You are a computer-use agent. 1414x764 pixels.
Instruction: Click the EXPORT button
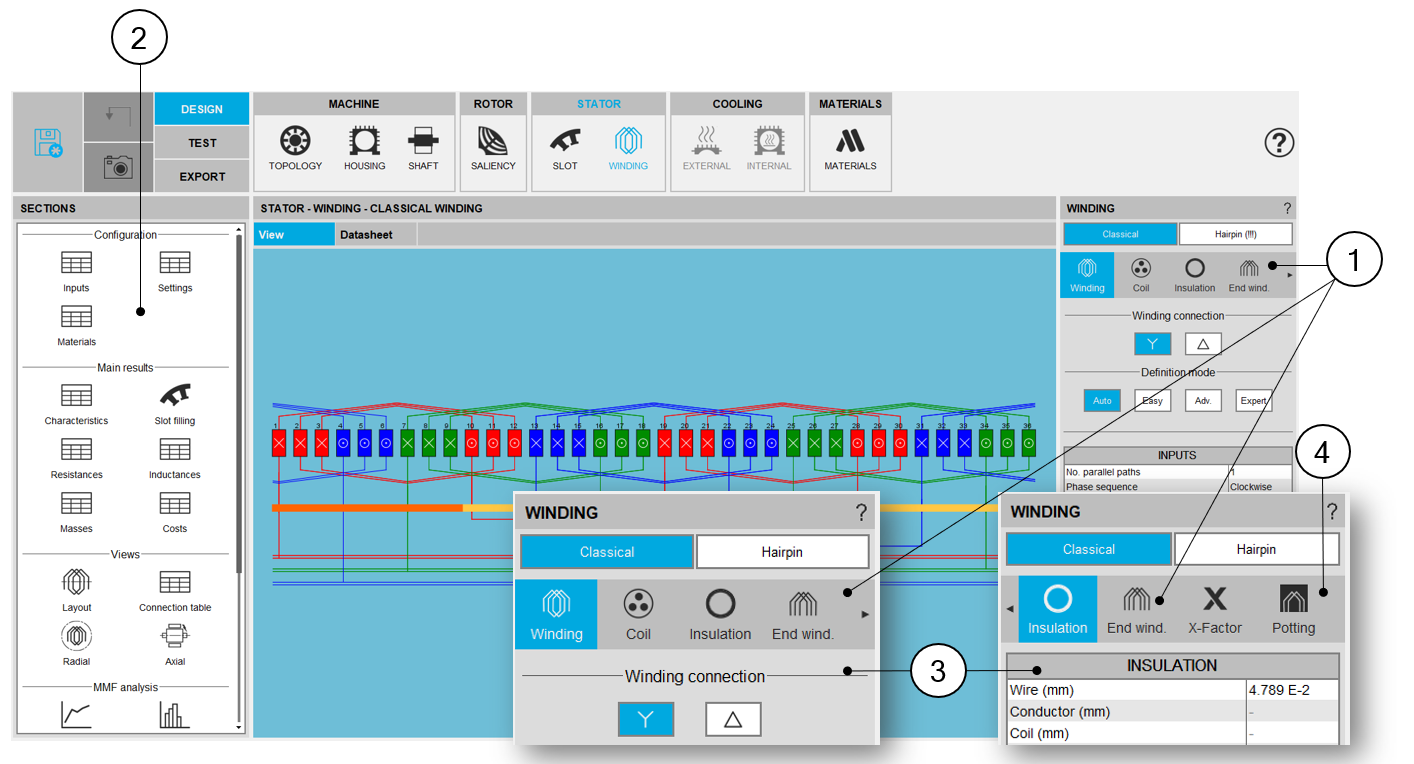point(202,177)
